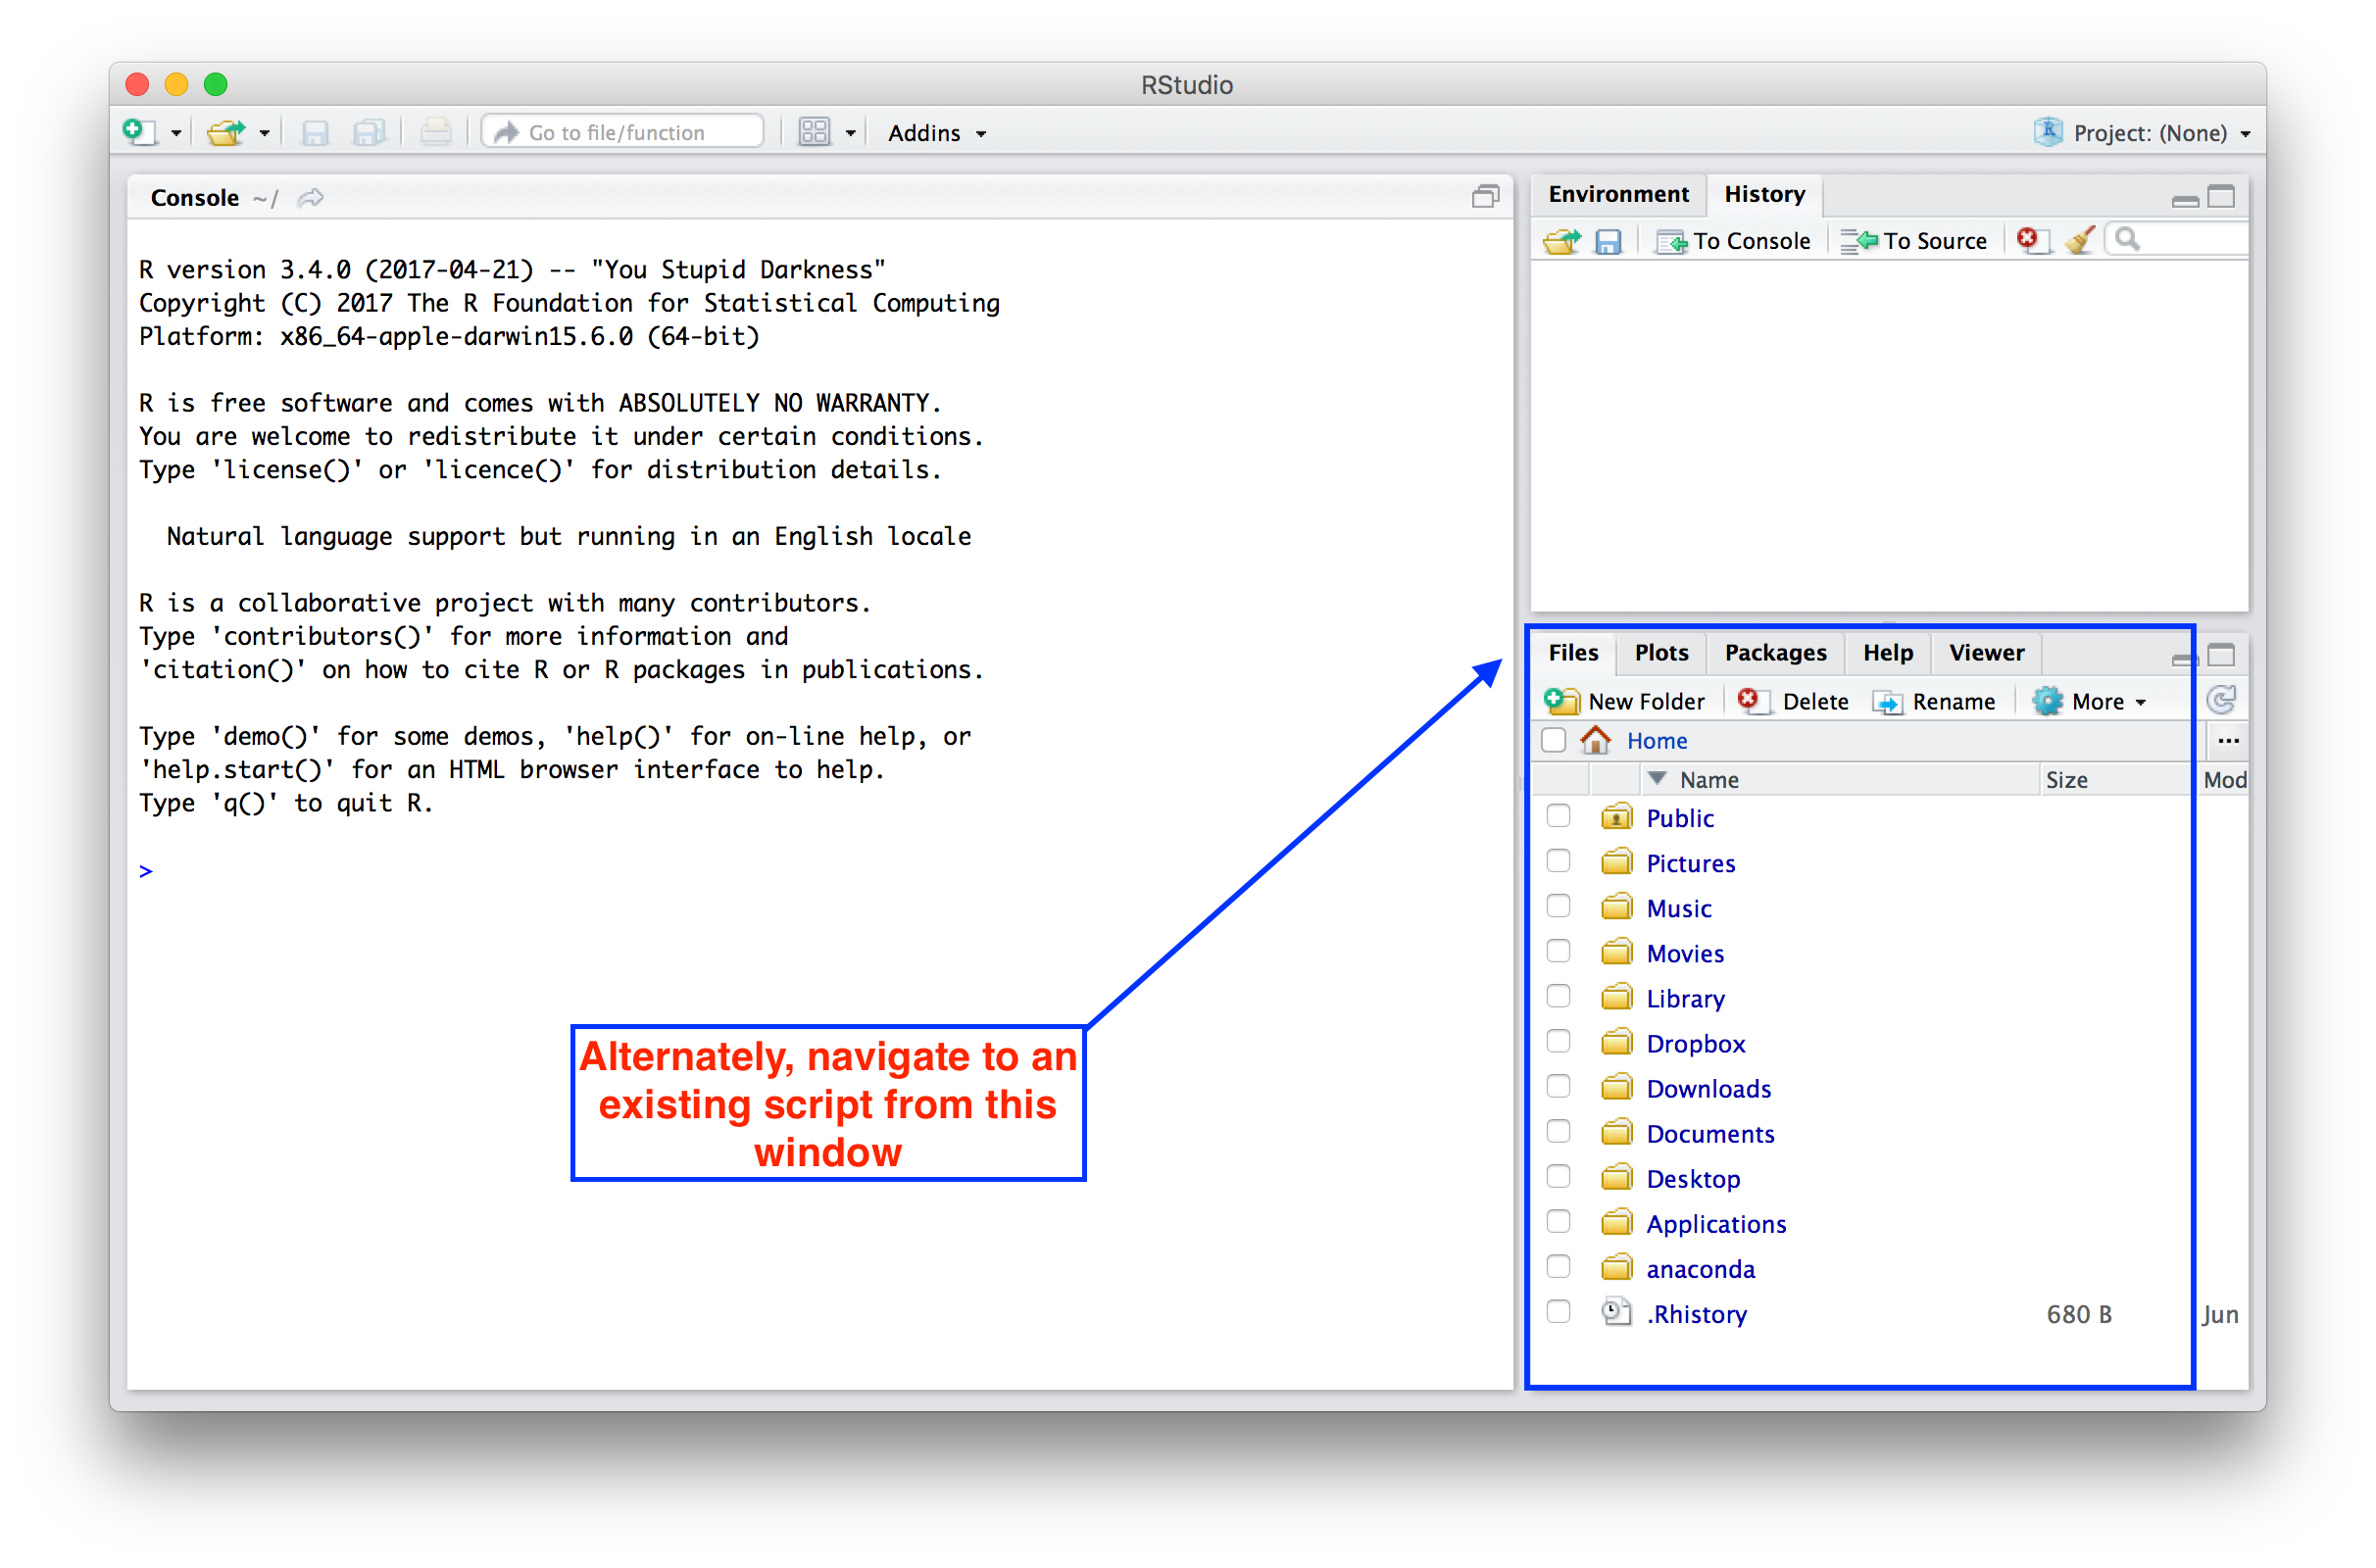The image size is (2376, 1568).
Task: Click the New File icon
Action: click(139, 132)
